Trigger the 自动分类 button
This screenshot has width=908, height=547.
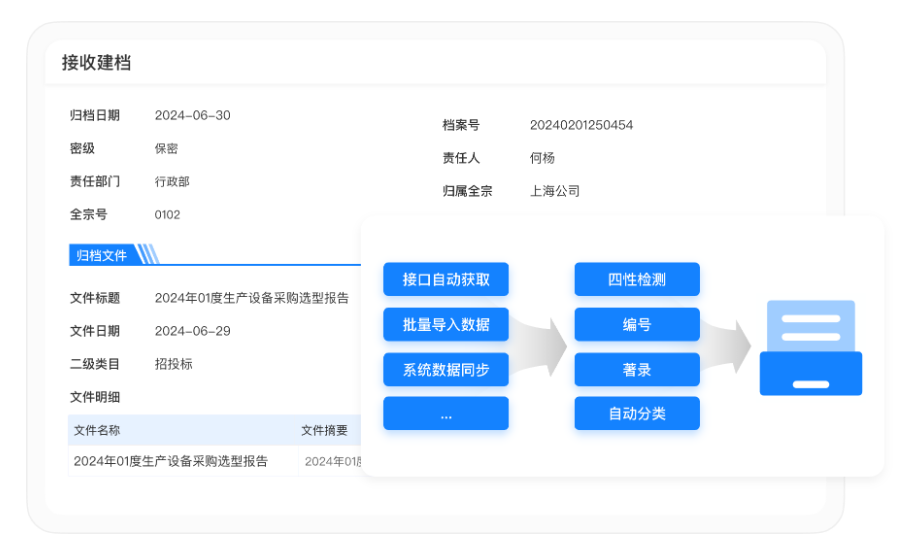(637, 414)
